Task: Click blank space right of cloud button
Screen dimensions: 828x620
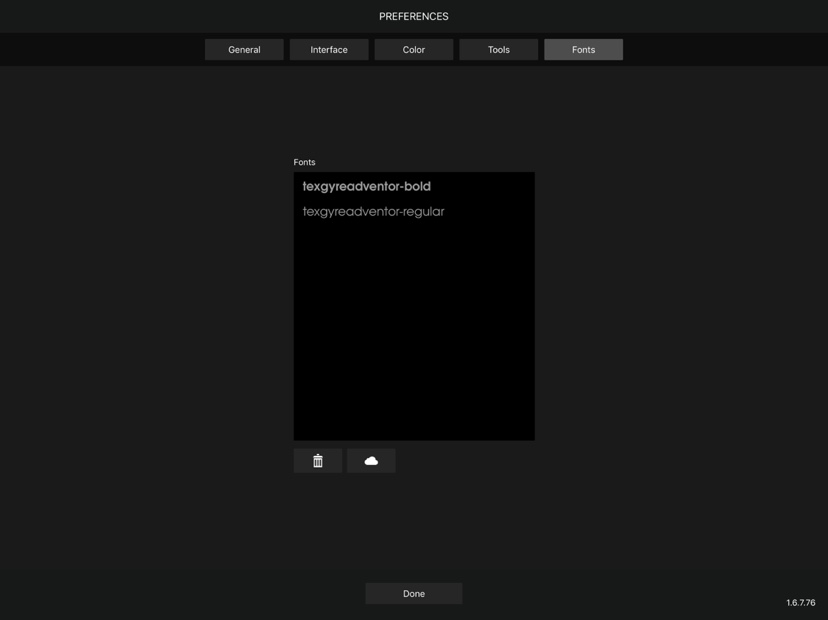Action: pos(470,461)
